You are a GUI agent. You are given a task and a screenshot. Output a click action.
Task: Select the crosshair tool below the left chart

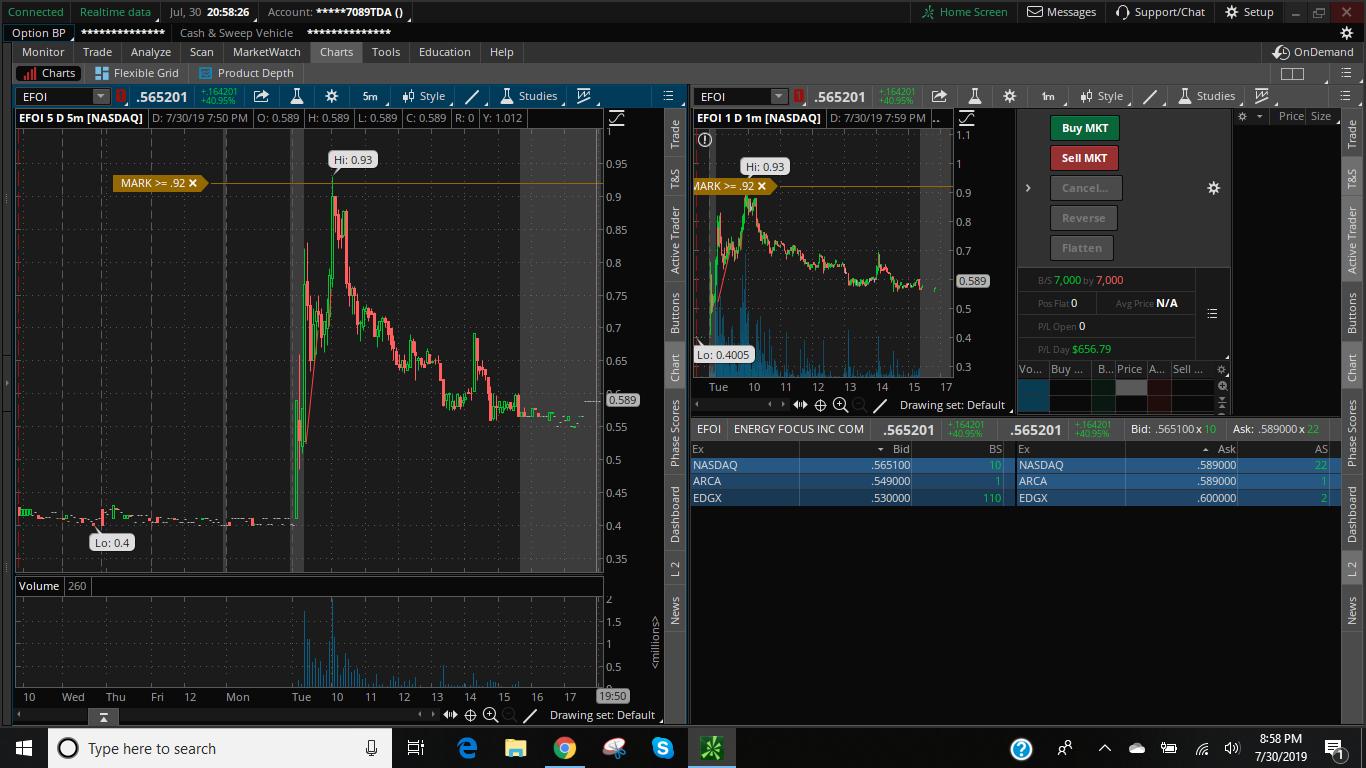470,715
